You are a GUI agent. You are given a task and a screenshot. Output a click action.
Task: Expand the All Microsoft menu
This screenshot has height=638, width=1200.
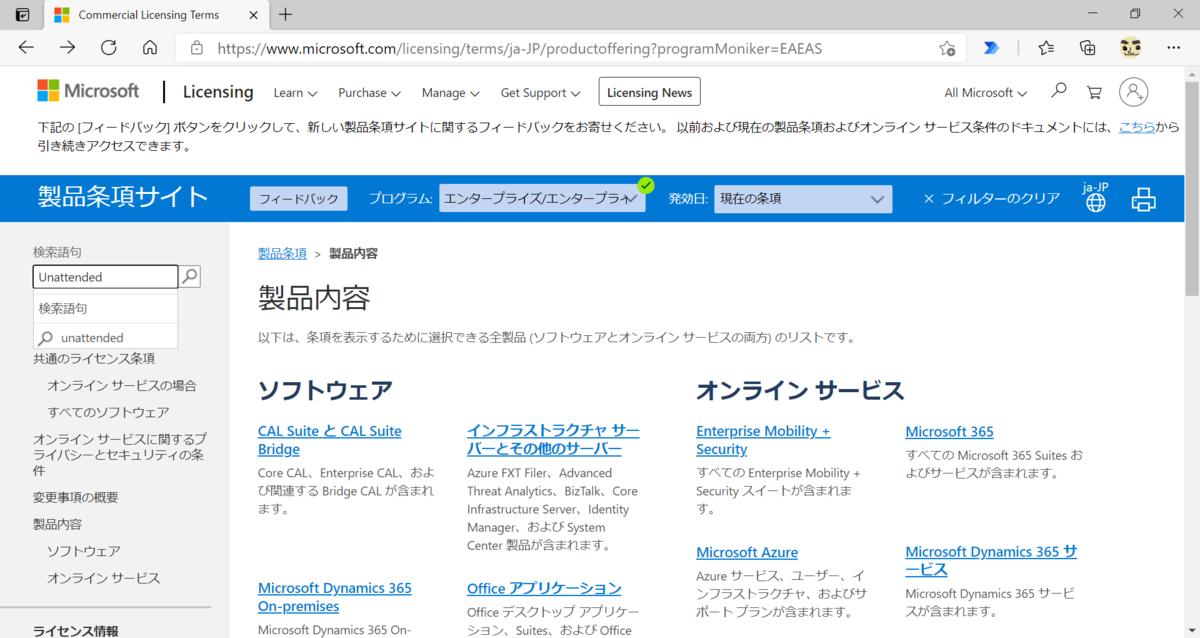click(x=985, y=92)
